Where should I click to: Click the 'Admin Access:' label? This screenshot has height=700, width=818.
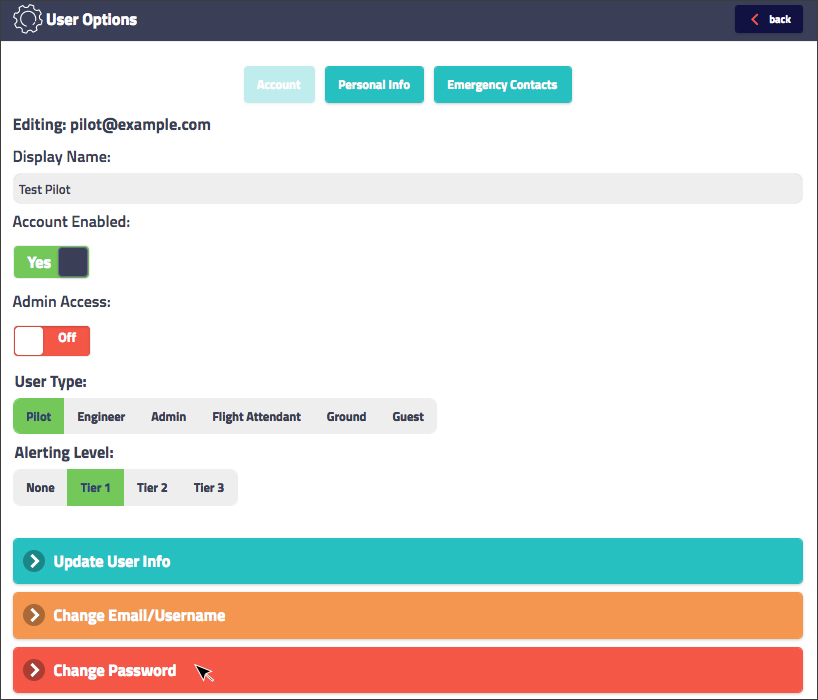tap(62, 301)
